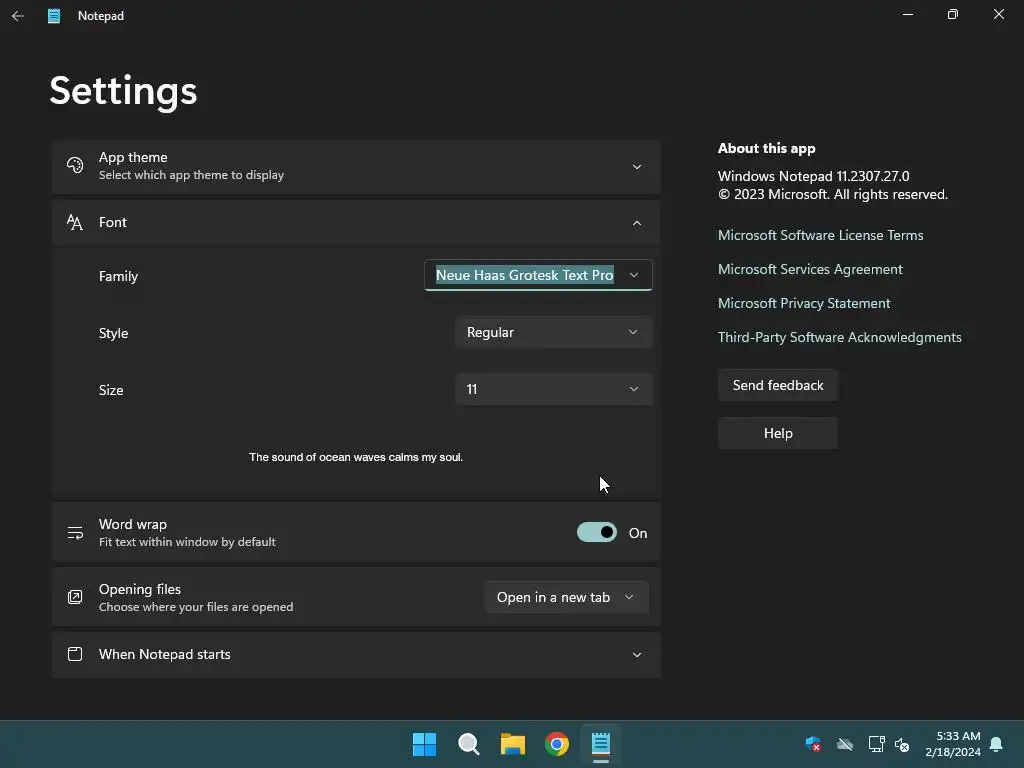
Task: Open notifications bell icon
Action: click(997, 744)
